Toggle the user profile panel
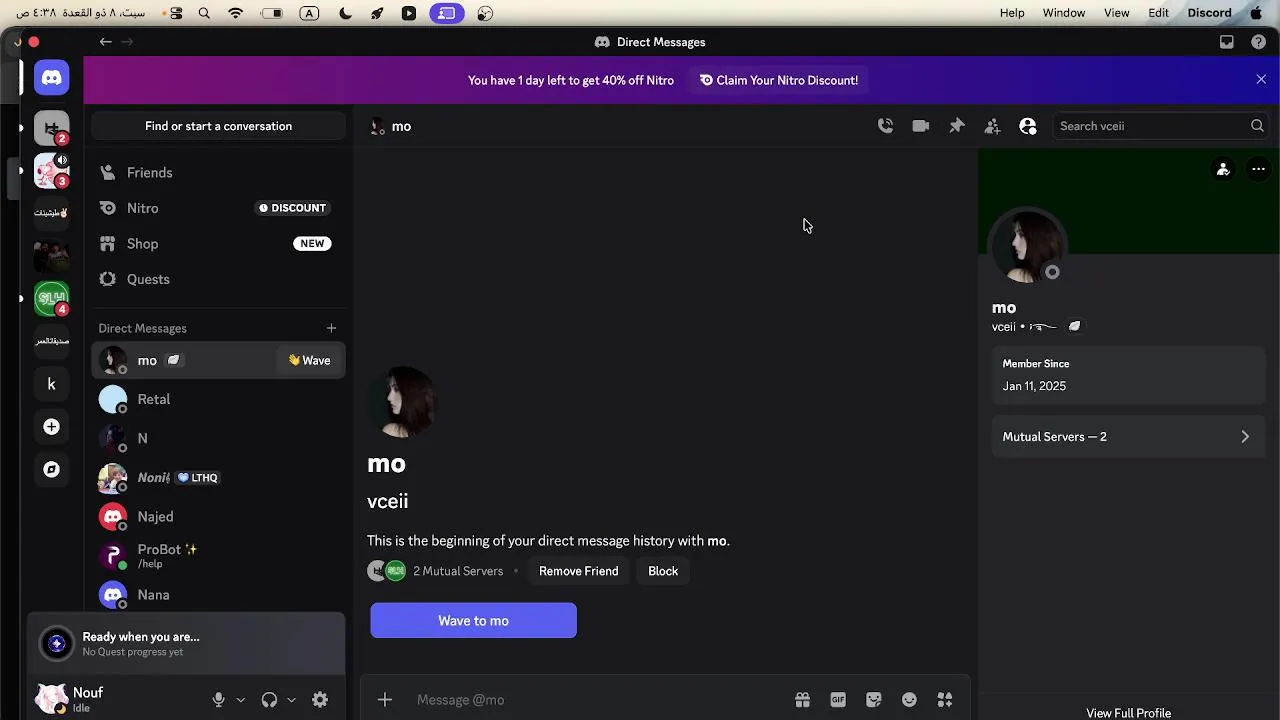1280x720 pixels. tap(1028, 126)
